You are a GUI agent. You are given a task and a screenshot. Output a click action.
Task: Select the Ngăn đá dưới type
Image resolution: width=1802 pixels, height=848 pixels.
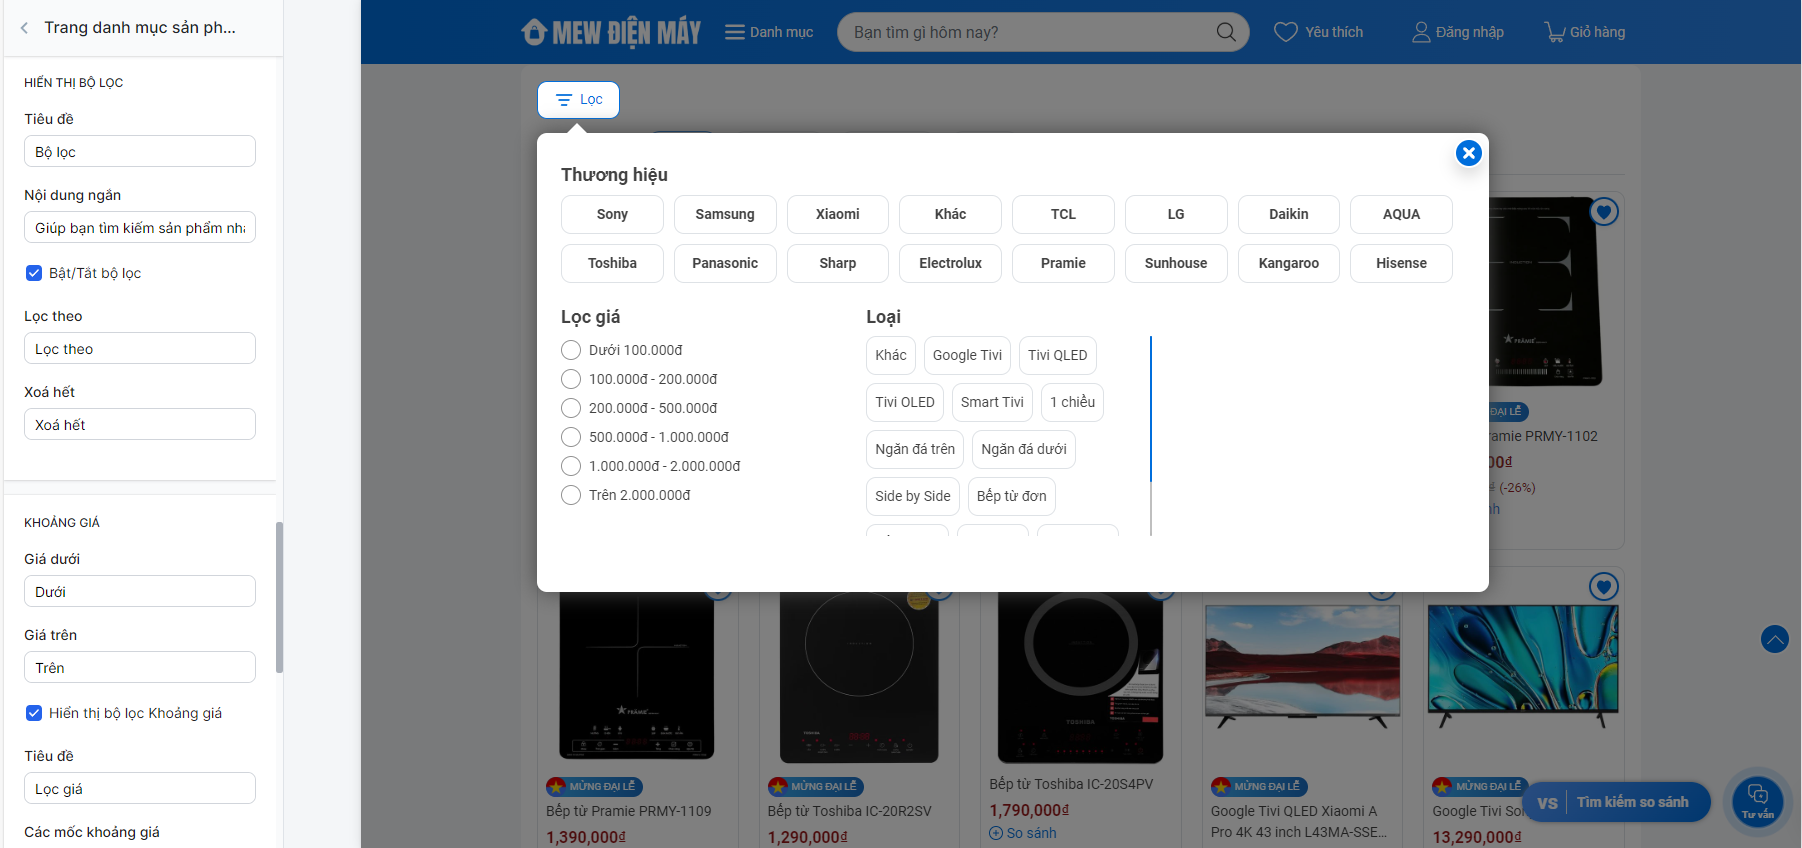pyautogui.click(x=1024, y=449)
